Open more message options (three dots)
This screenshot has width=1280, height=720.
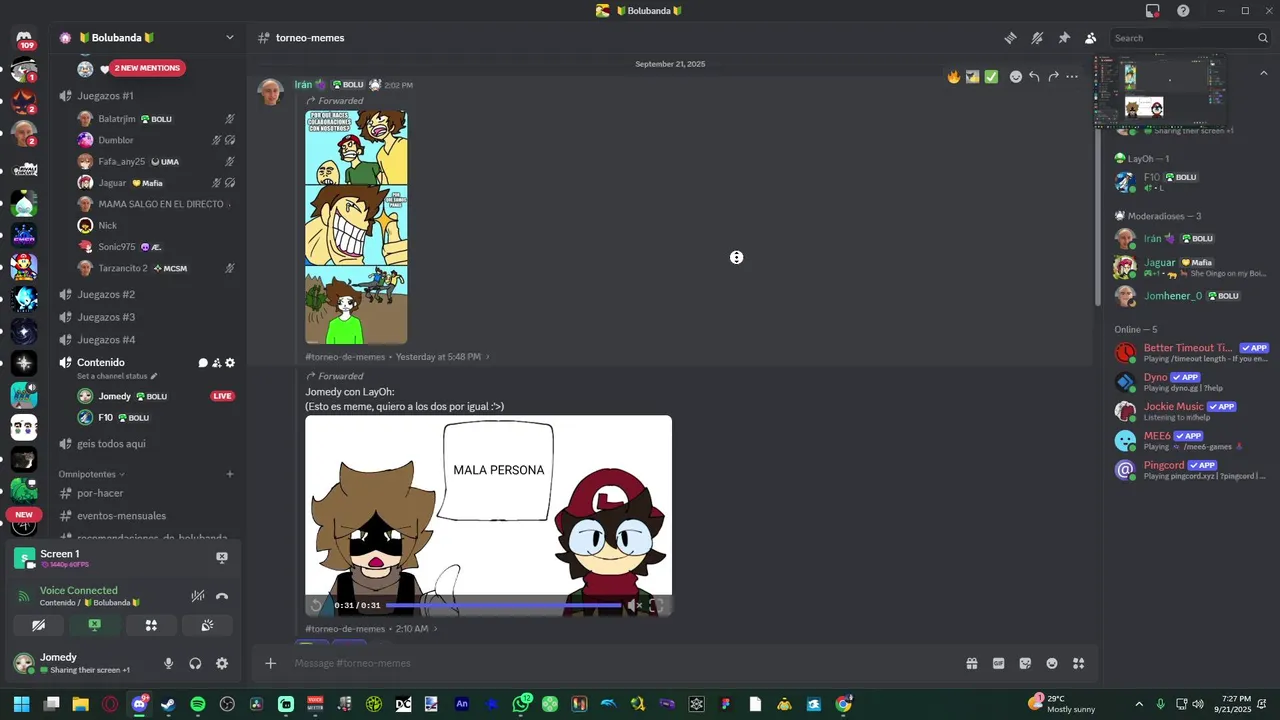coord(1072,77)
